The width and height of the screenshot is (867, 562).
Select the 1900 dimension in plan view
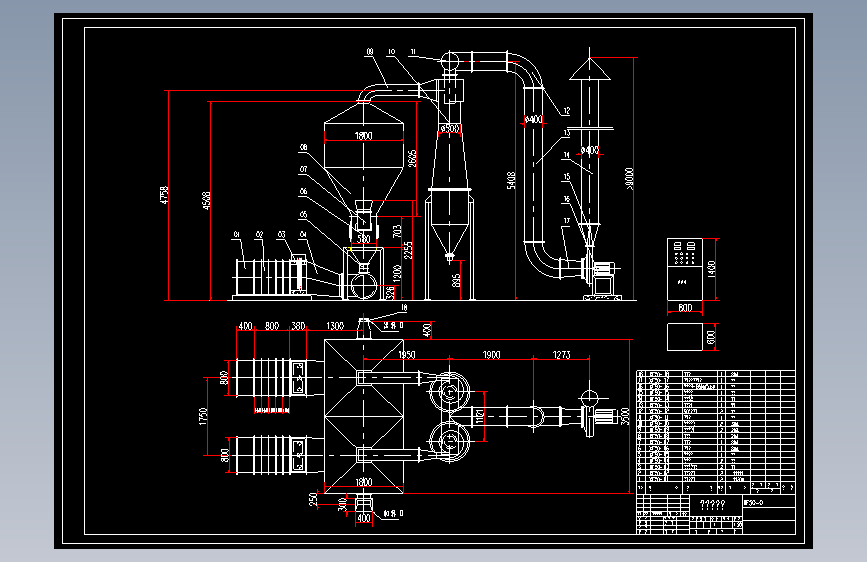(x=491, y=355)
